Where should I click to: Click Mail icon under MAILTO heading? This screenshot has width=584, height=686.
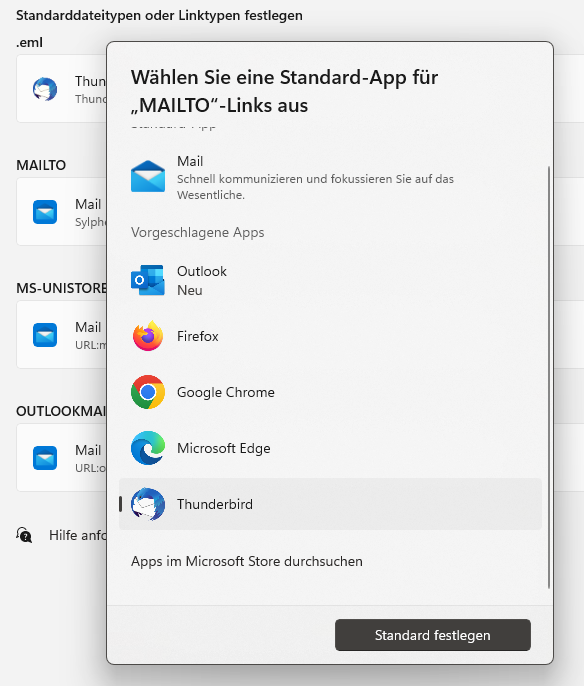coord(45,212)
